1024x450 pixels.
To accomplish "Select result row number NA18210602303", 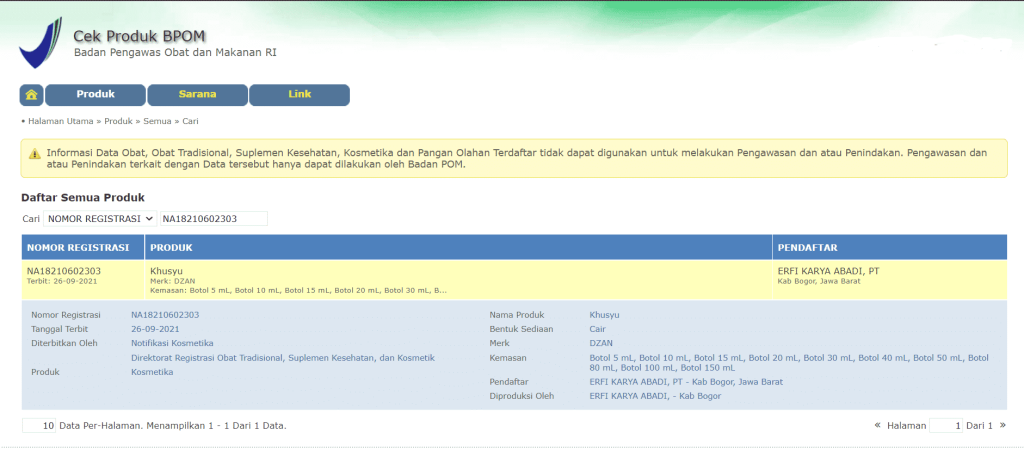I will tap(64, 270).
